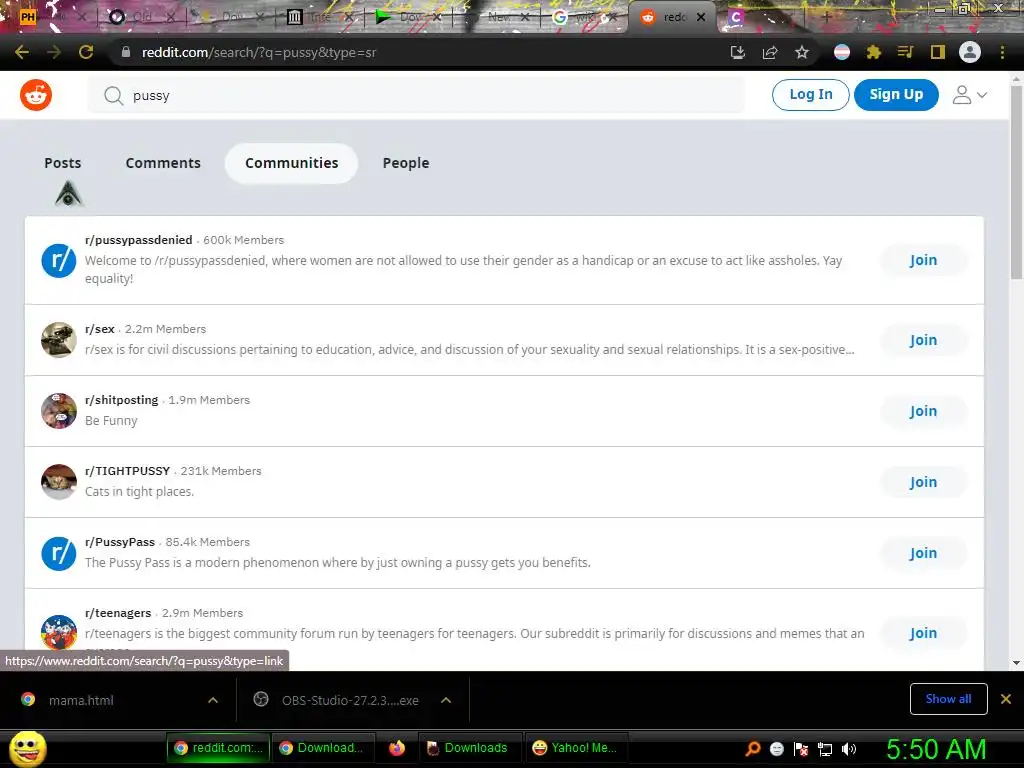Expand the OBS-Studio download options chevron
This screenshot has height=768, width=1024.
[x=446, y=700]
